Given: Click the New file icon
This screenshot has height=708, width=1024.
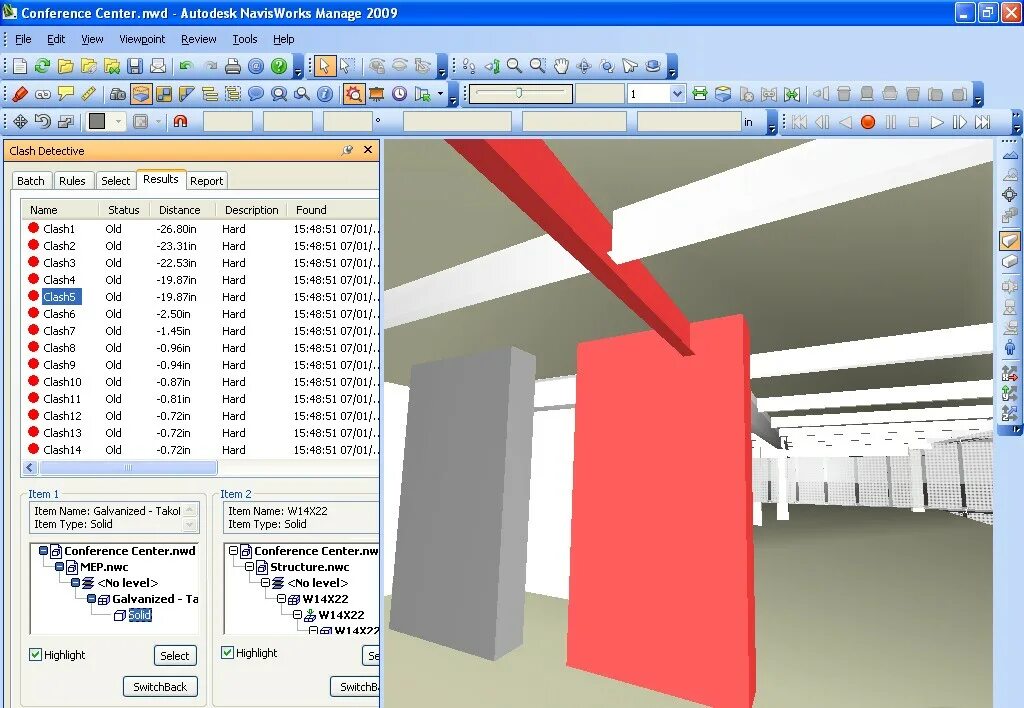Looking at the screenshot, I should [x=20, y=66].
